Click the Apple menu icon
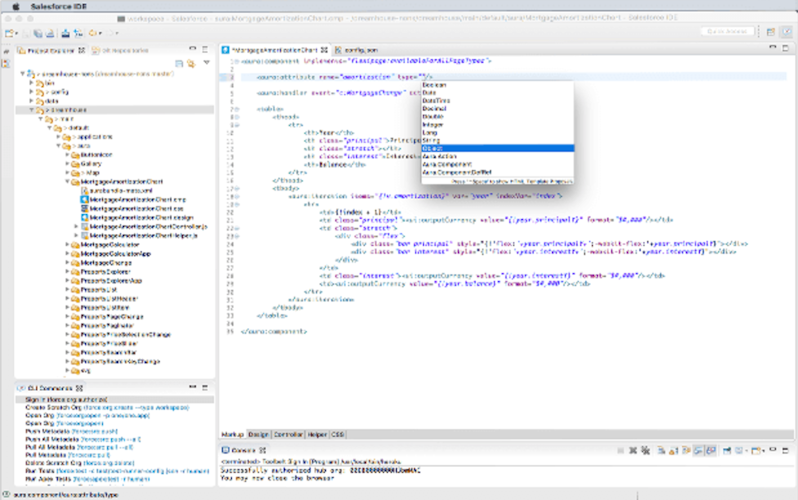Screen dimensions: 798x500 click(x=14, y=5)
